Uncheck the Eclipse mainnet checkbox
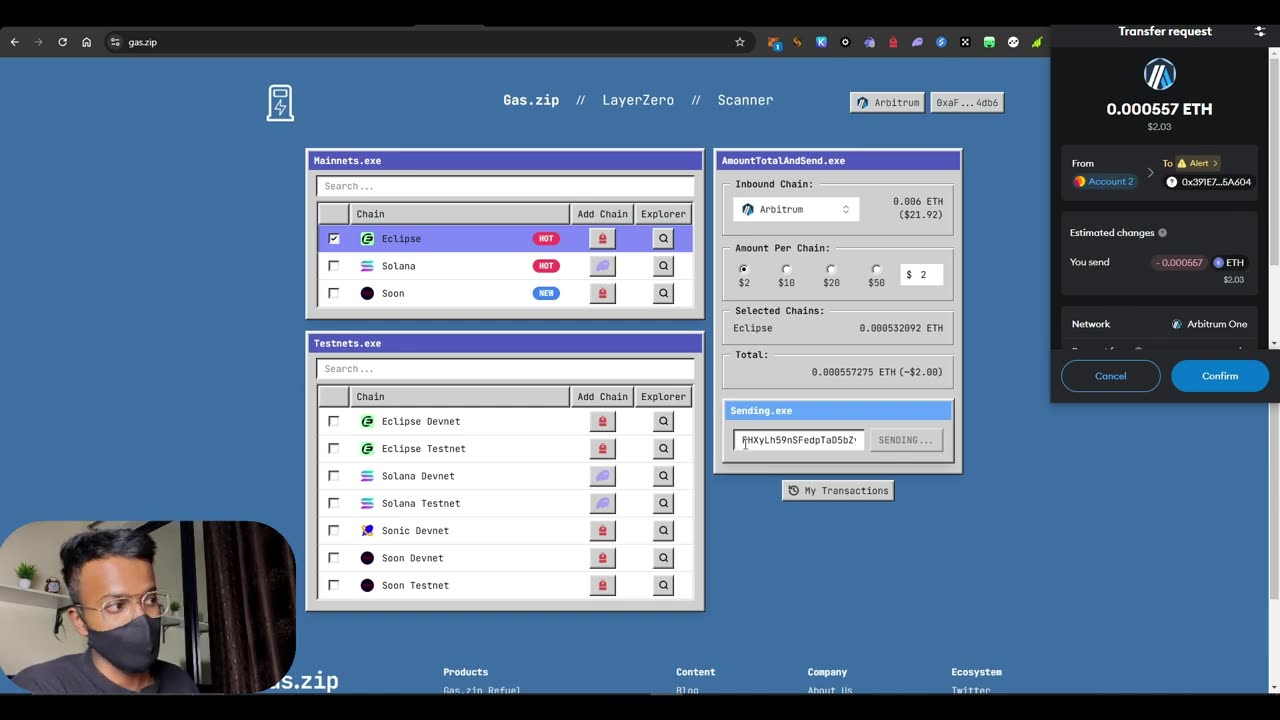The height and width of the screenshot is (720, 1280). click(x=334, y=239)
